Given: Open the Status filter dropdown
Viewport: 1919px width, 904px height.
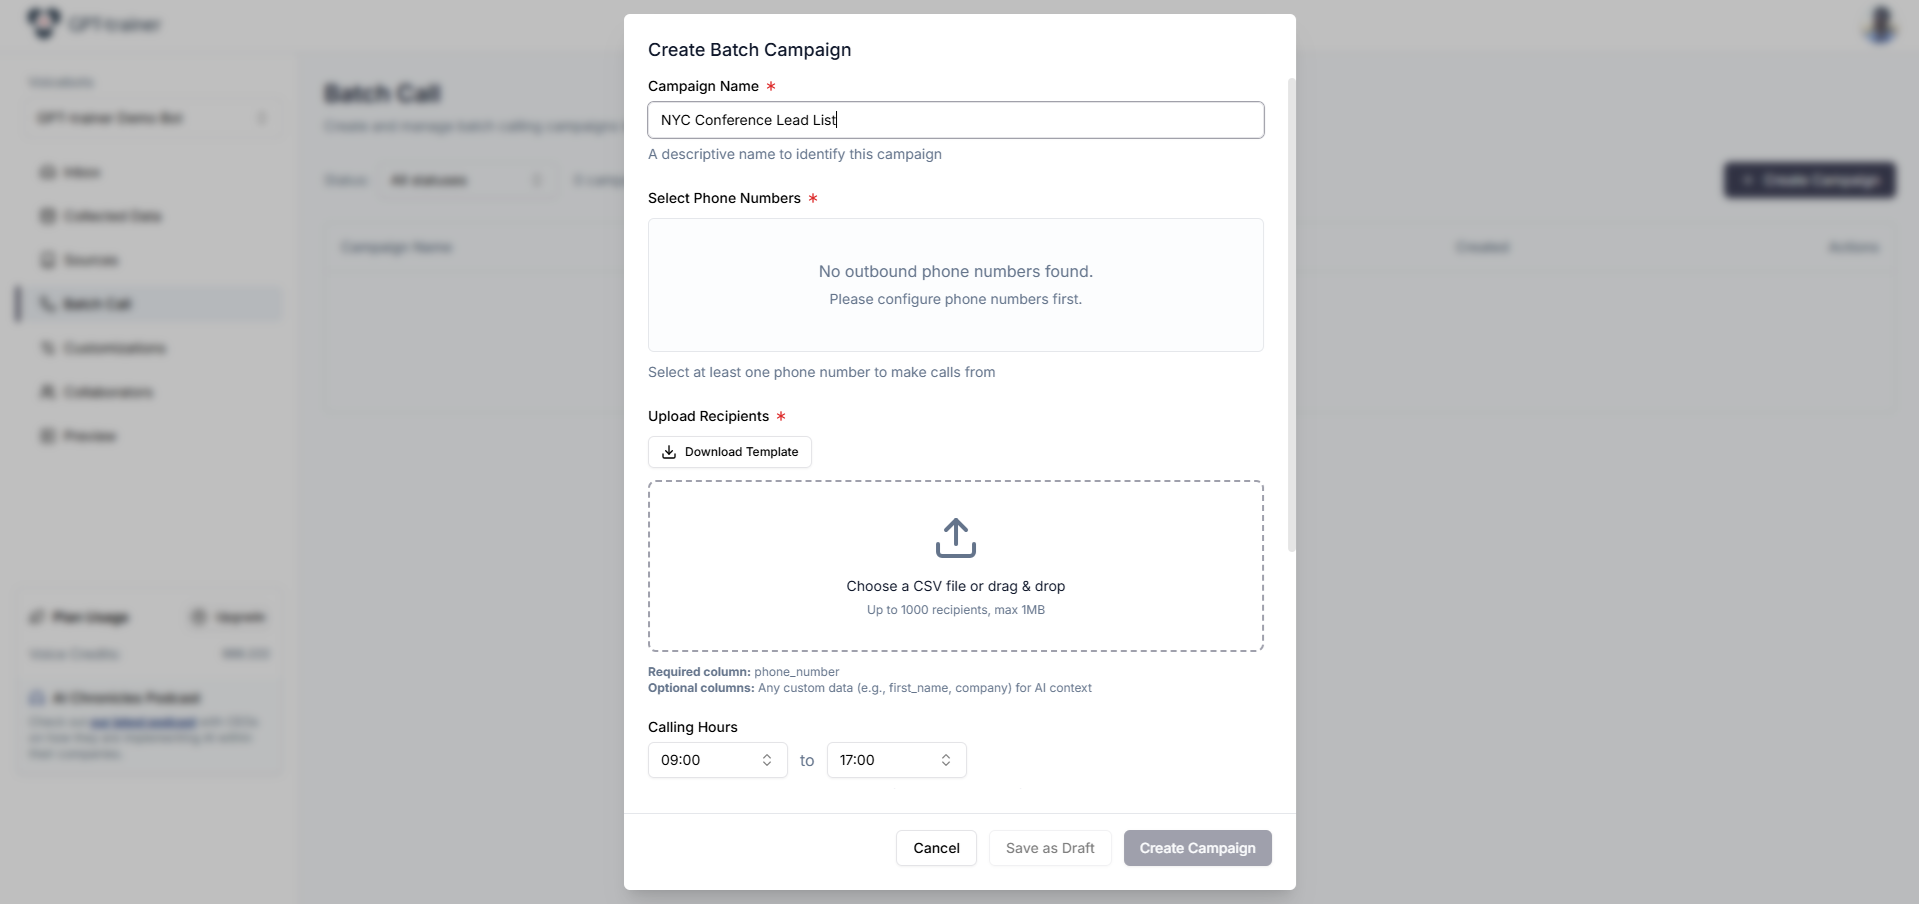Looking at the screenshot, I should pyautogui.click(x=466, y=180).
